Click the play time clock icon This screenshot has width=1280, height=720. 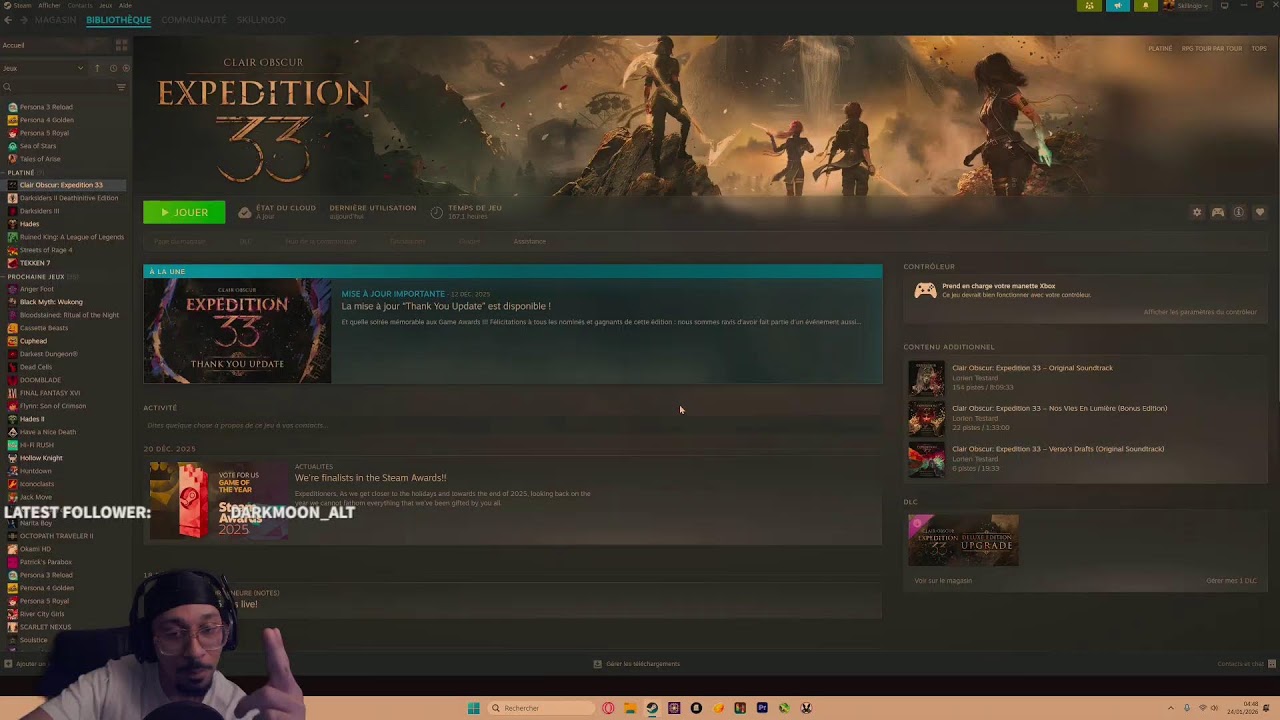[436, 212]
